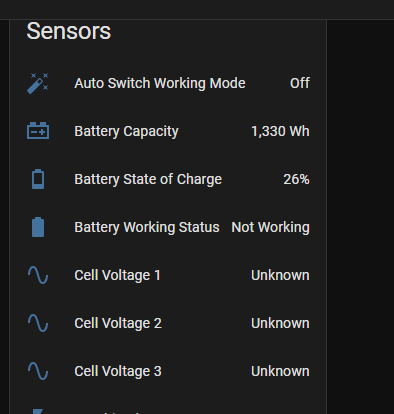Select the battery outline icon for State of Charge
Screen dimensions: 394x414
point(38,179)
